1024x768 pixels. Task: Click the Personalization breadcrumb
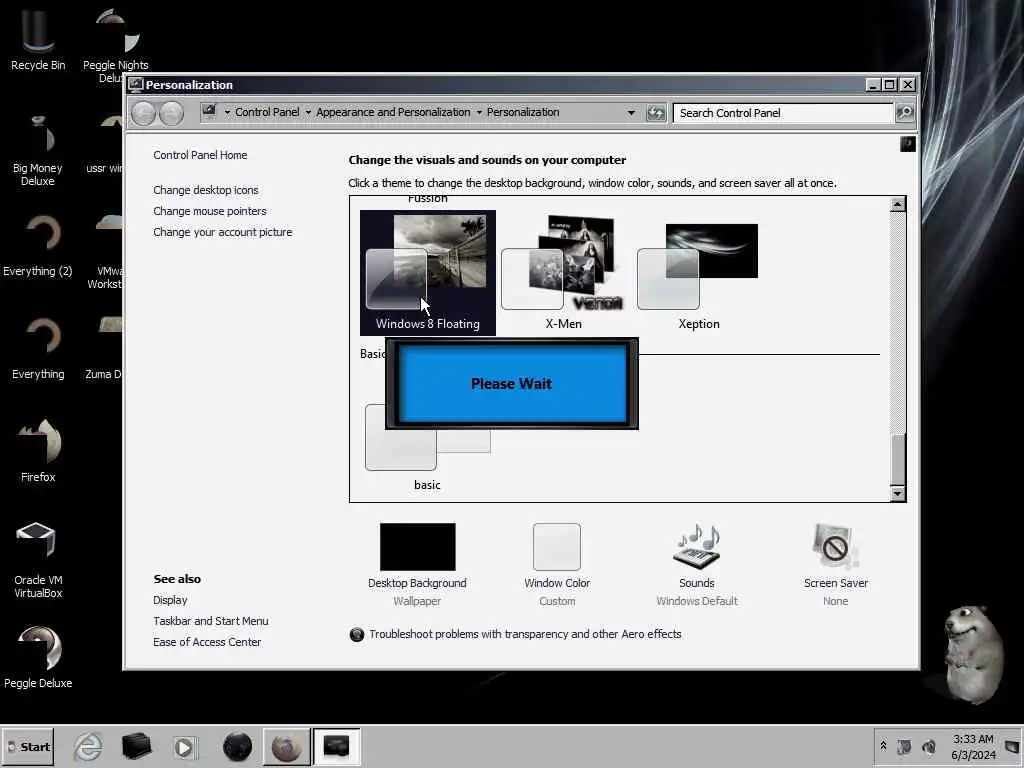click(523, 112)
